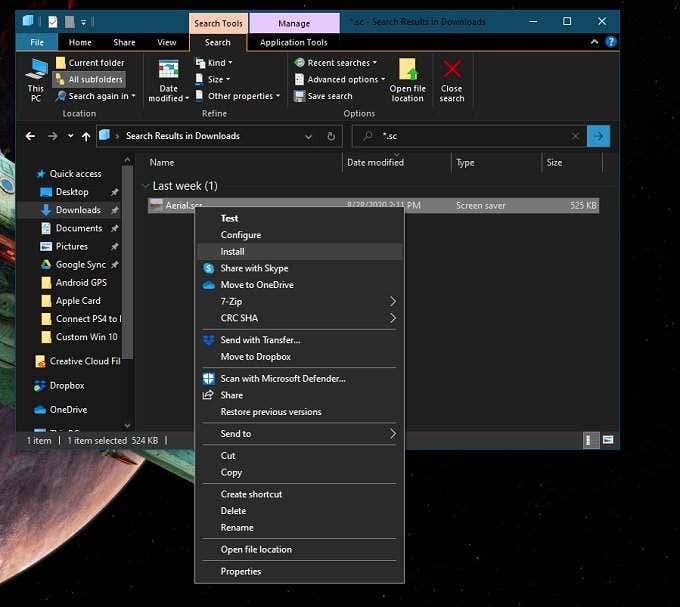680x607 pixels.
Task: Open Pictures in navigation pane
Action: click(x=72, y=247)
